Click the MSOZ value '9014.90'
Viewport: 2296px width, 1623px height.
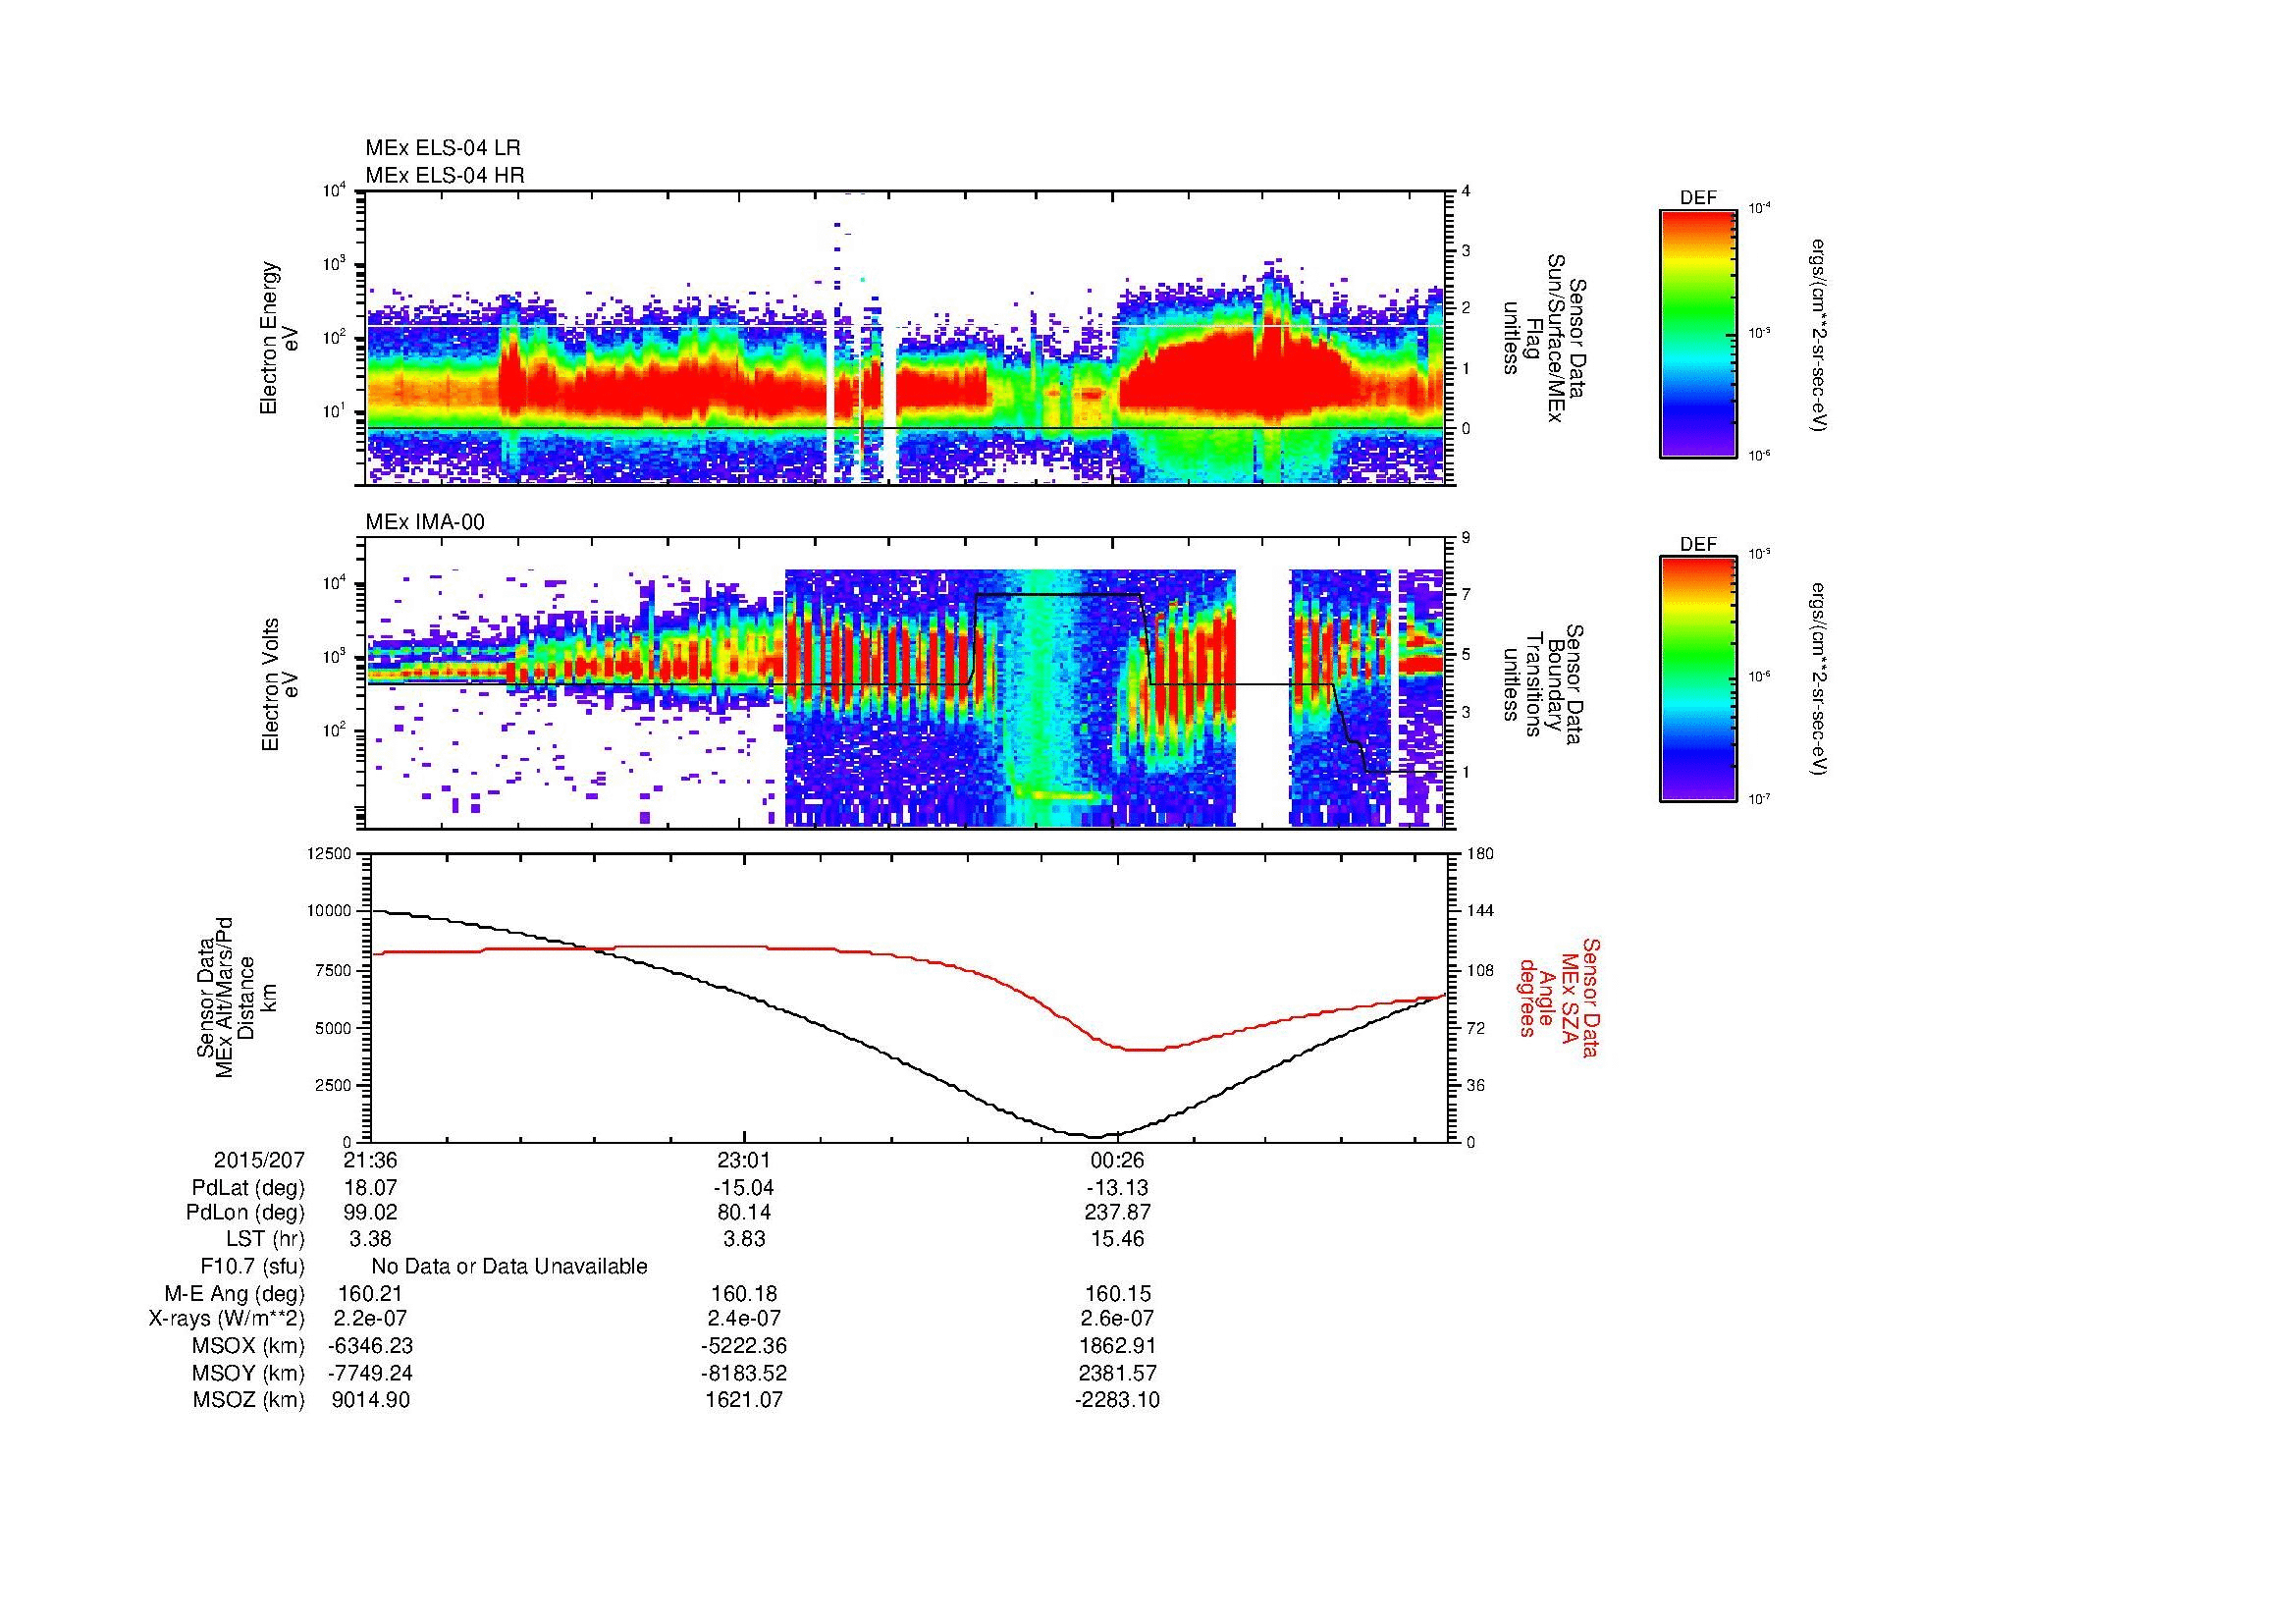coord(370,1400)
